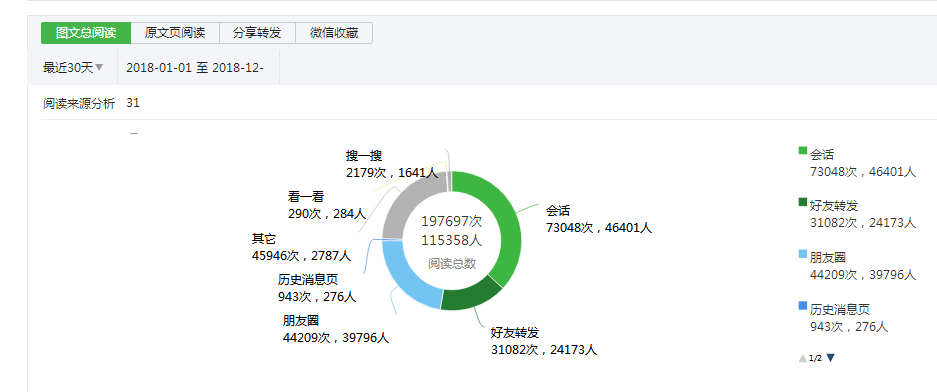Click the 搜一搜 chart label

363,156
